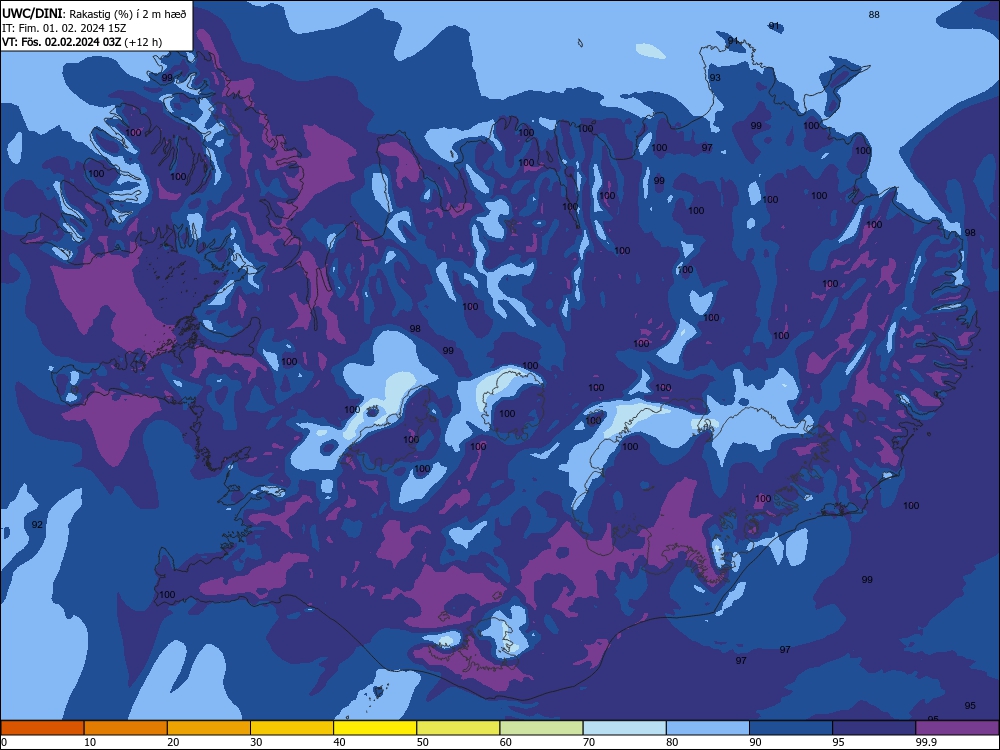Click the '88' humidity value on the map

874,15
